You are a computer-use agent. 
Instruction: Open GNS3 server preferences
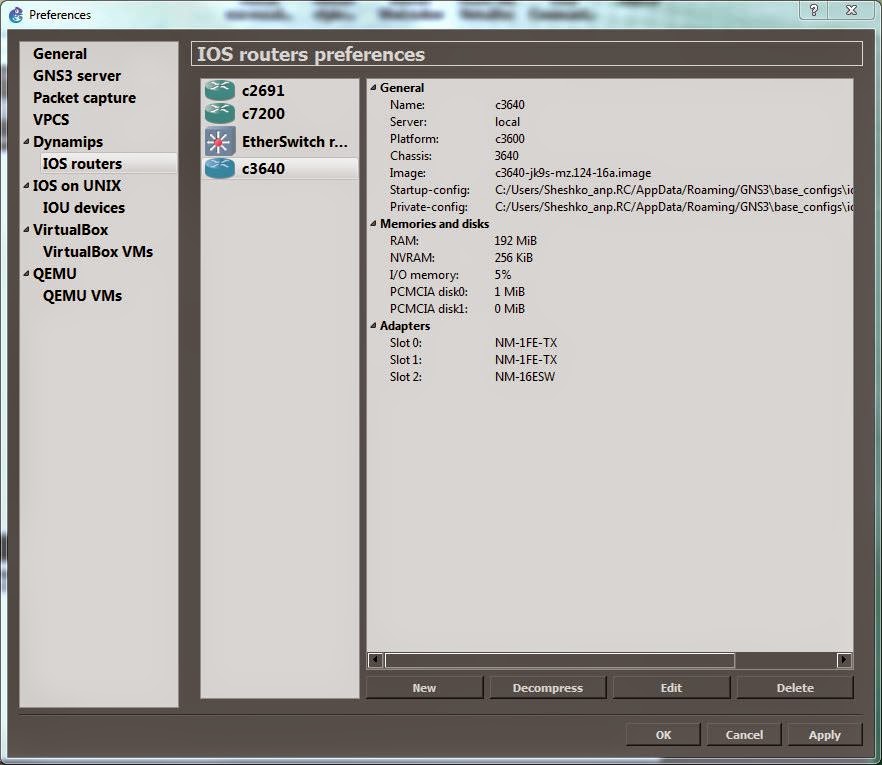tap(77, 75)
